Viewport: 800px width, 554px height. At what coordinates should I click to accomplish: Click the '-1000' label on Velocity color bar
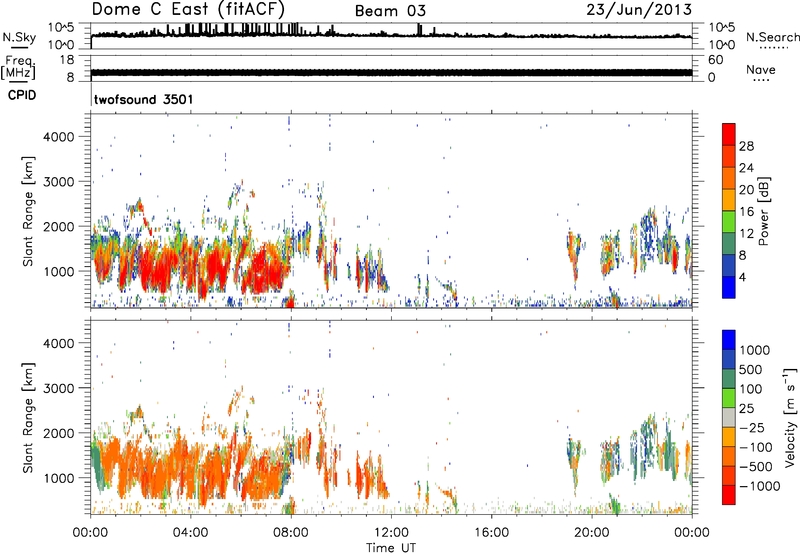760,486
